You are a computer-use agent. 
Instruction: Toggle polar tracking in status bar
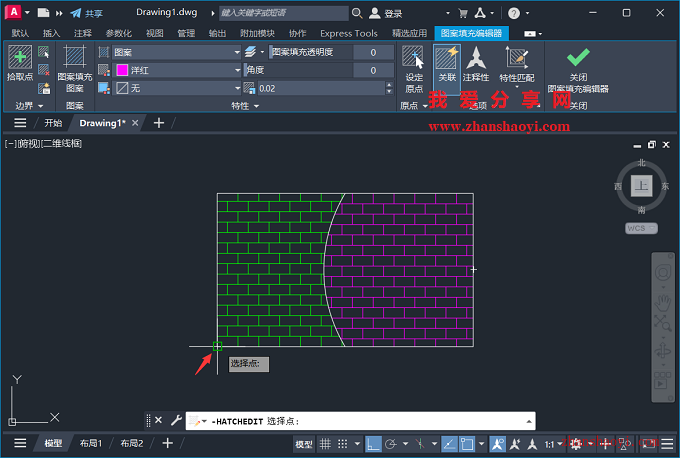tap(391, 444)
